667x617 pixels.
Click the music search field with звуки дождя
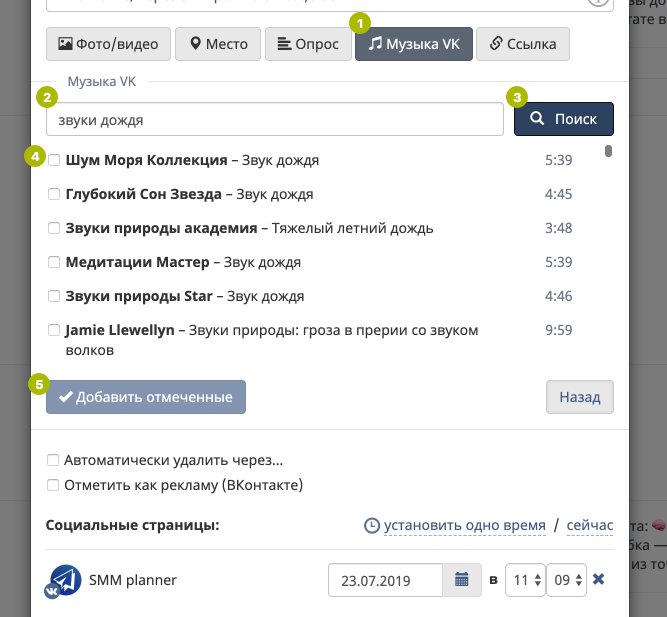[275, 120]
